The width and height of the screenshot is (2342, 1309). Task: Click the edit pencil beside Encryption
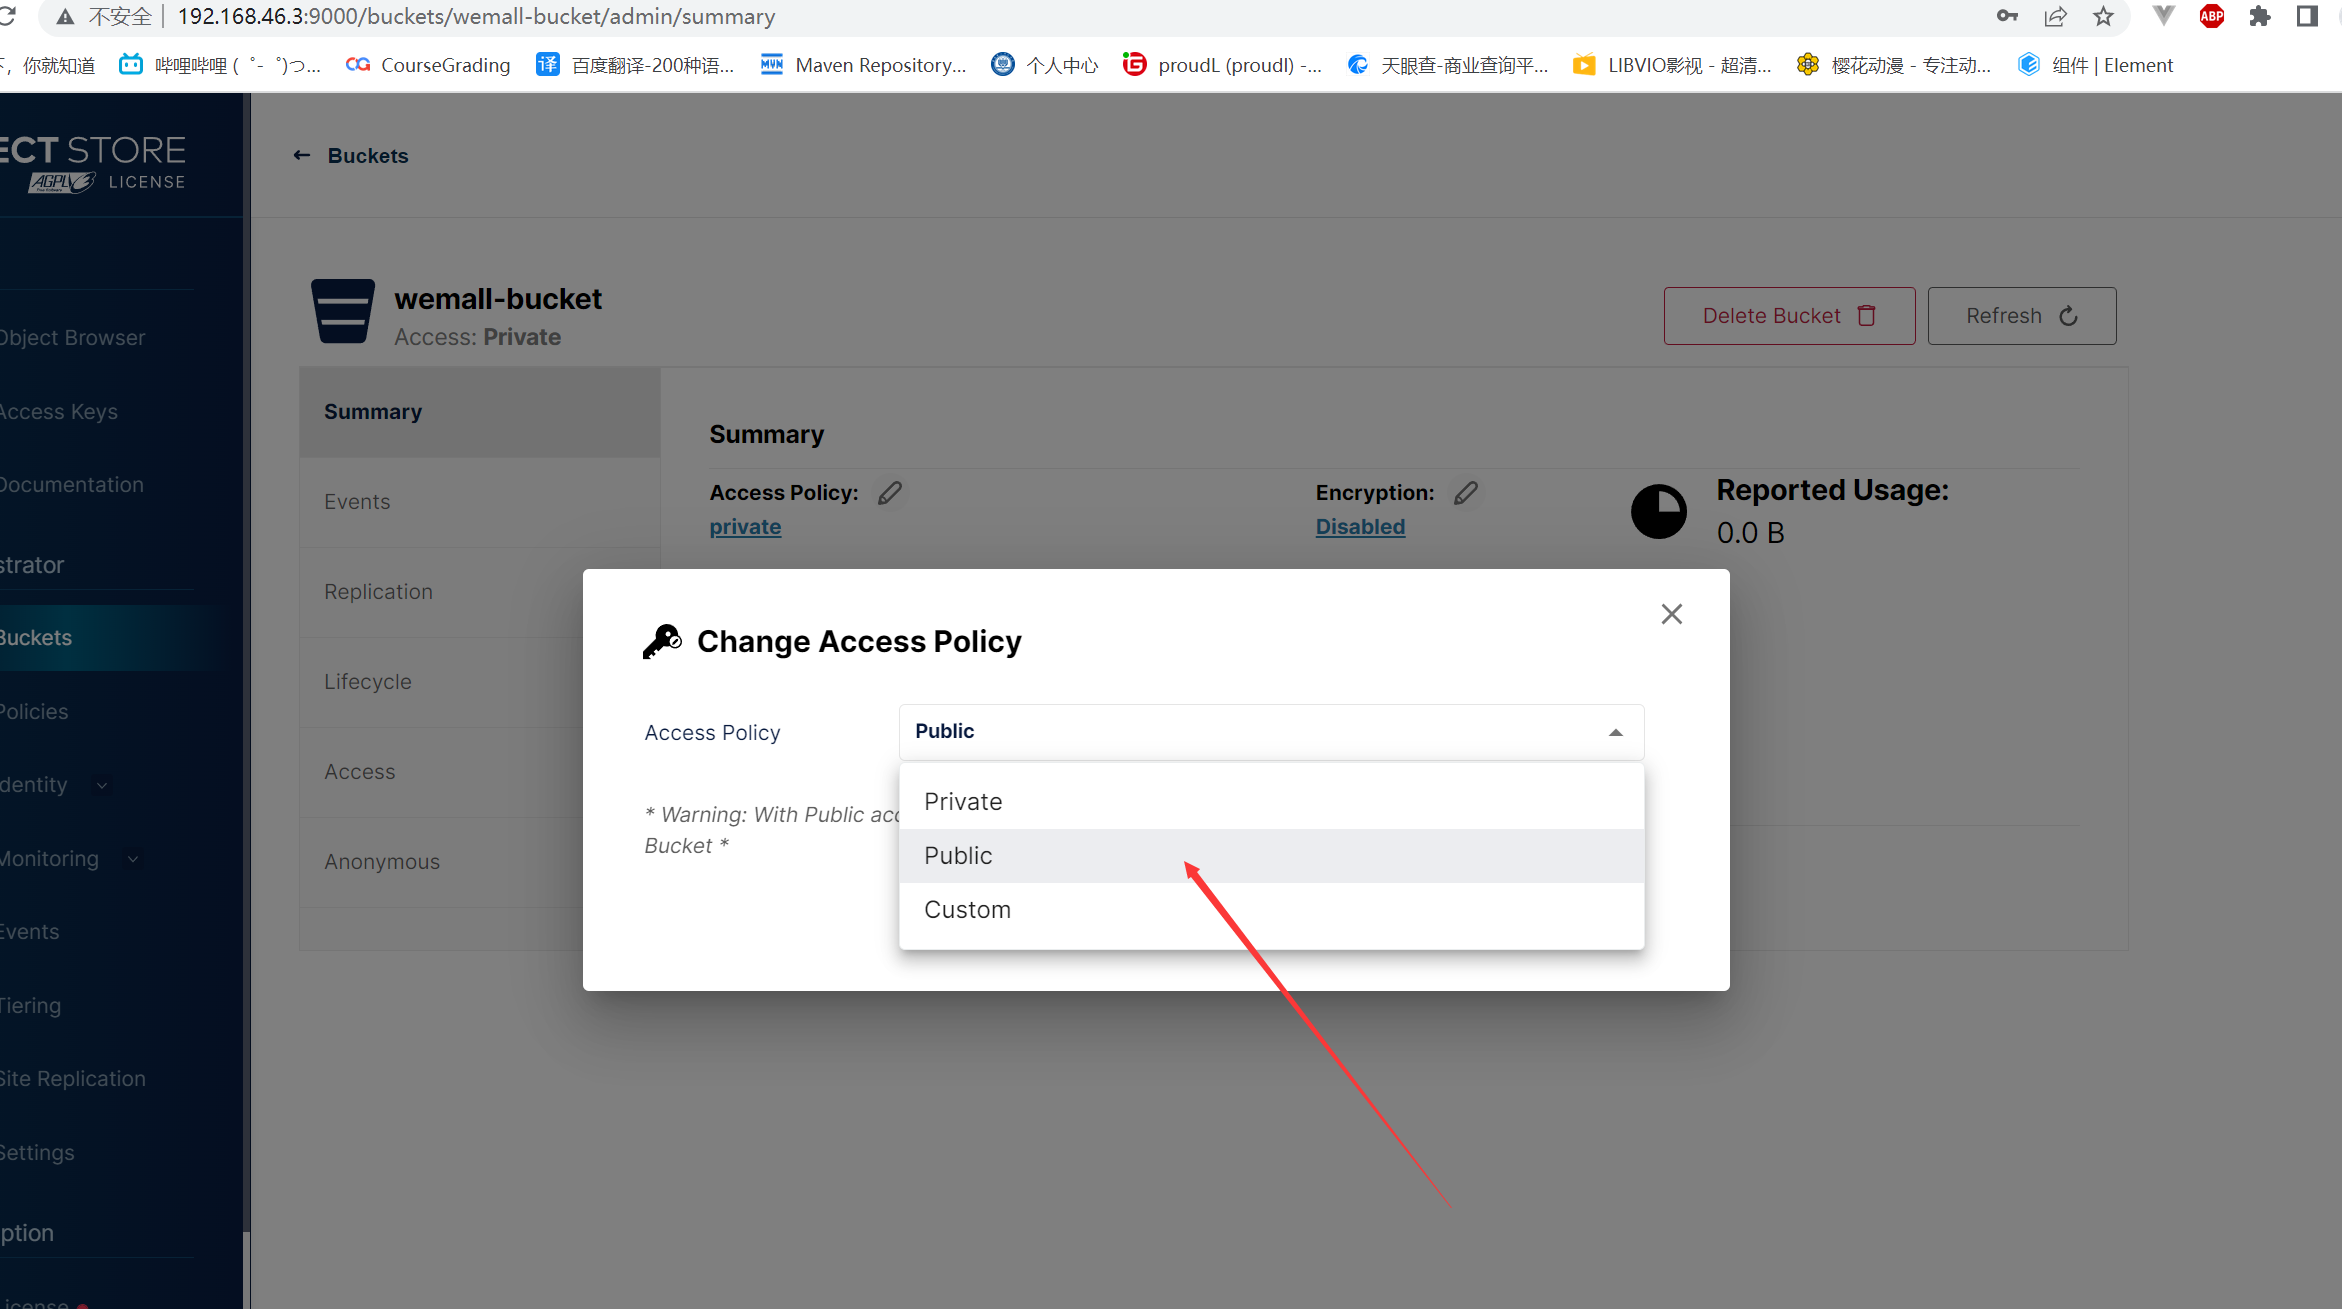pos(1465,493)
